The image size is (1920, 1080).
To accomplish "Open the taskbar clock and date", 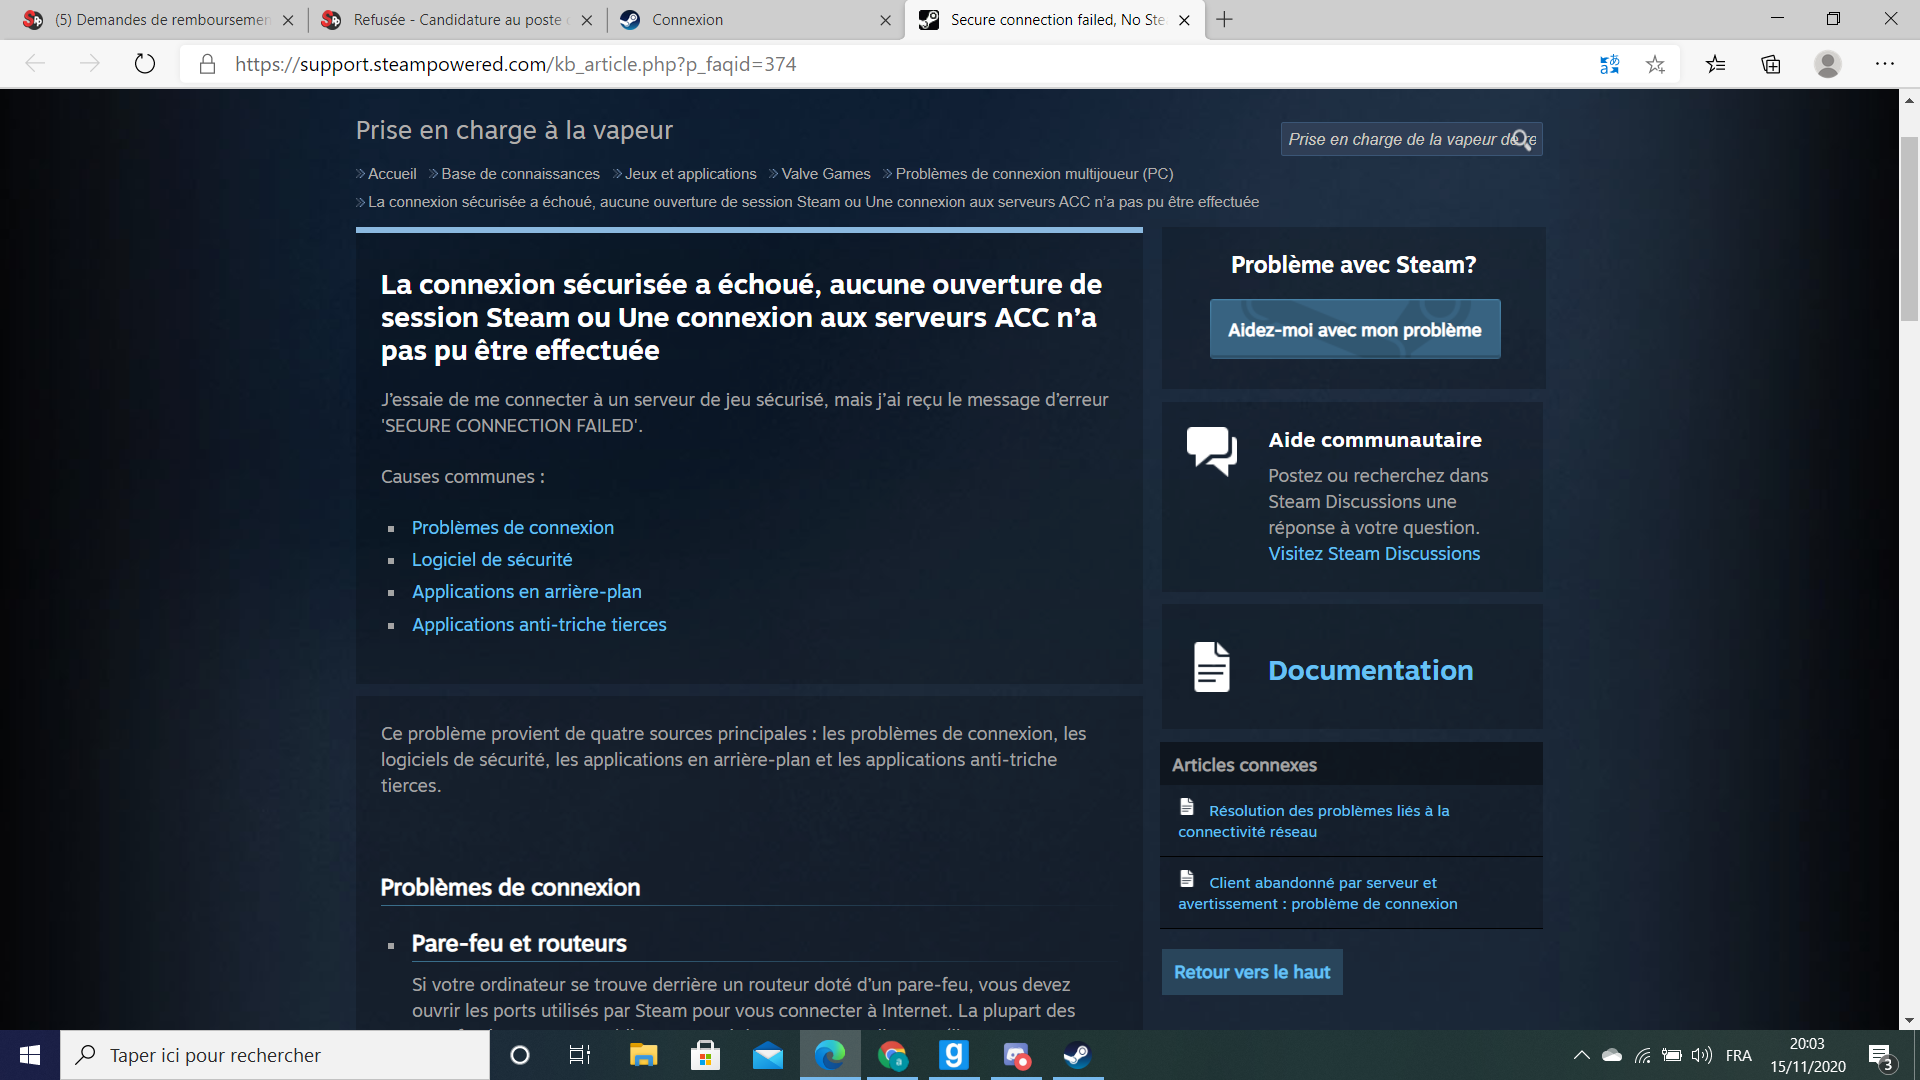I will pos(1807,1055).
